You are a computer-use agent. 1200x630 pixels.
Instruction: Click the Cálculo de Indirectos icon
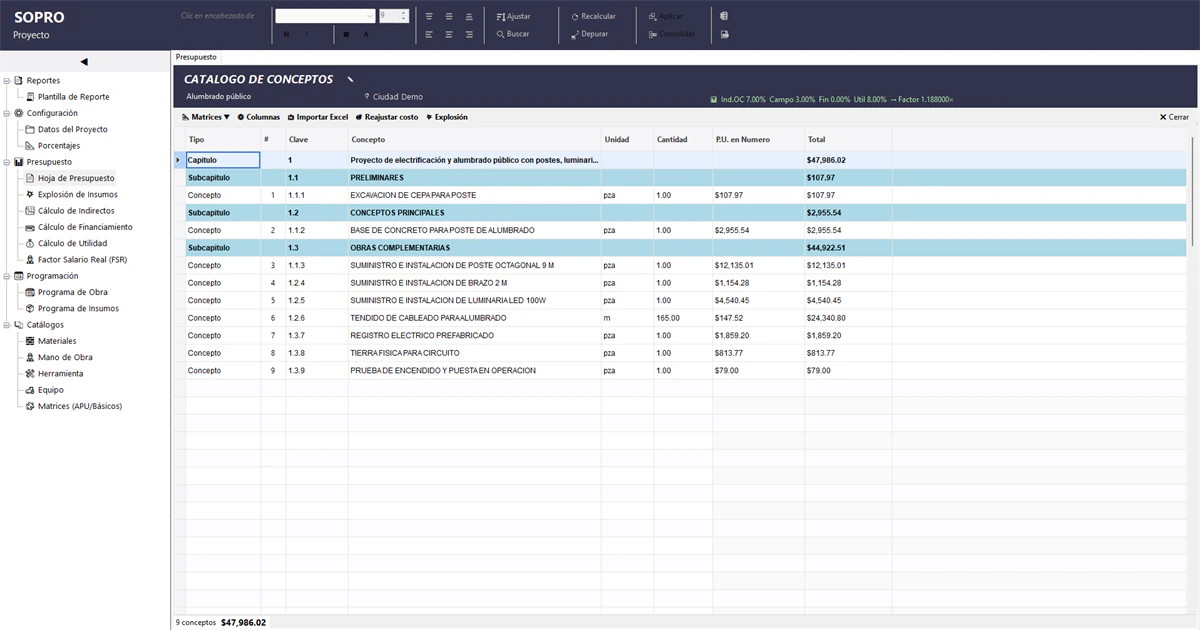pyautogui.click(x=30, y=211)
